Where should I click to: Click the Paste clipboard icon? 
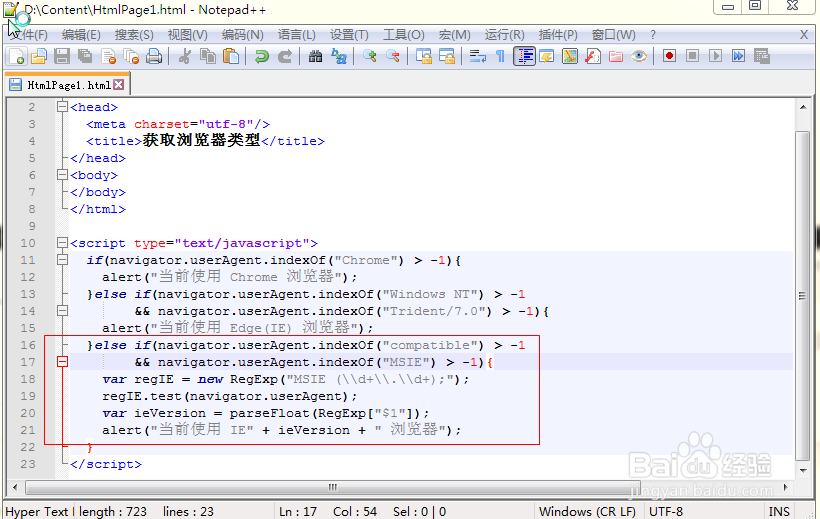[x=231, y=56]
